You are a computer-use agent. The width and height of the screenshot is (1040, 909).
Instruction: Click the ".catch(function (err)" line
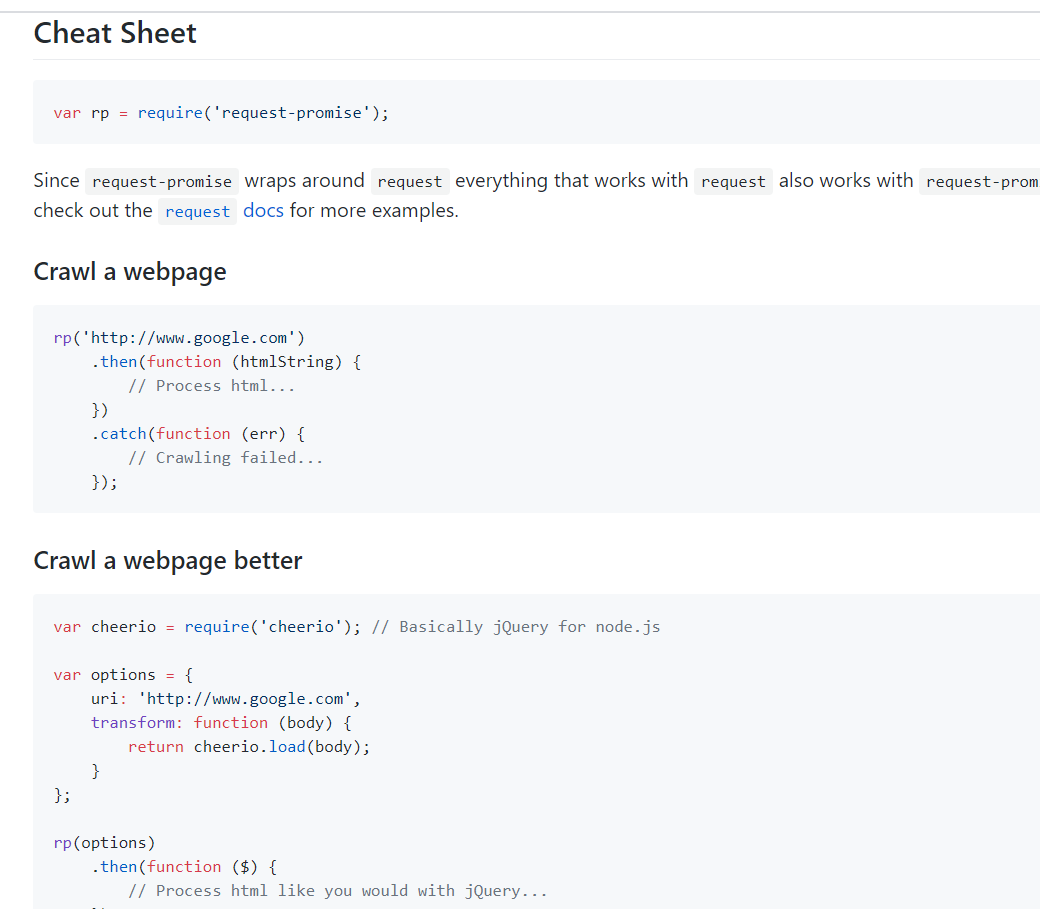click(x=198, y=434)
